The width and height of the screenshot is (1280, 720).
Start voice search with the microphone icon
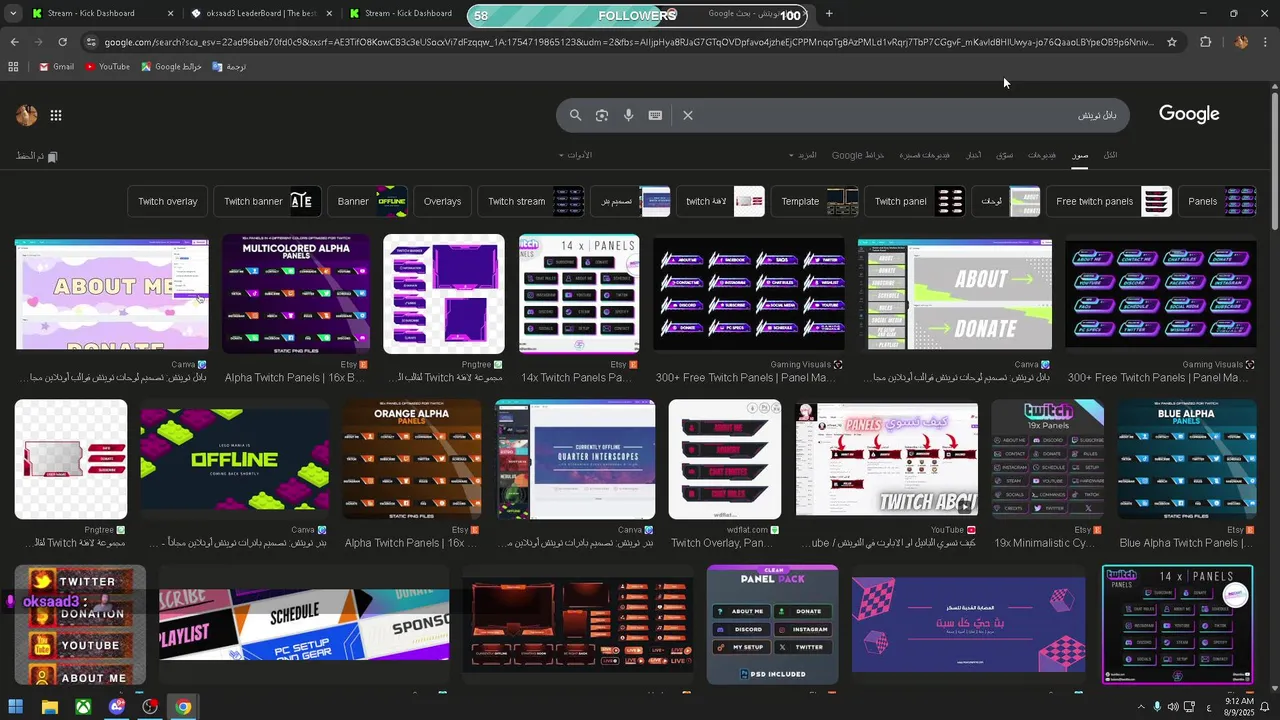[x=629, y=115]
